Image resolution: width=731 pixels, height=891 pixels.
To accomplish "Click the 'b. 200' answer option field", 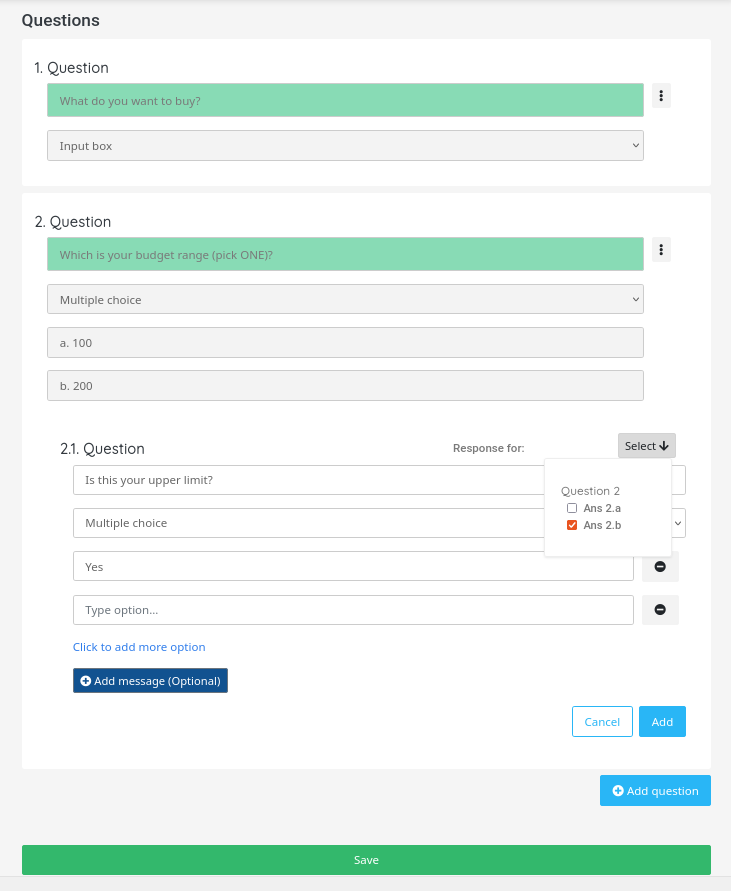I will click(345, 385).
